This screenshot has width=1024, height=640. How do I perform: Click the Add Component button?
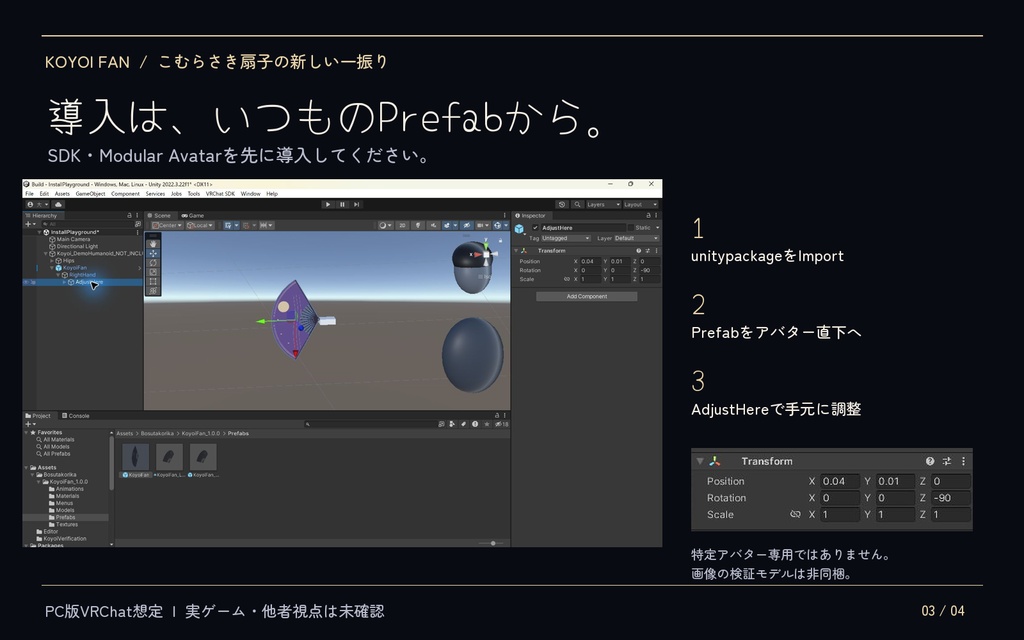[586, 296]
